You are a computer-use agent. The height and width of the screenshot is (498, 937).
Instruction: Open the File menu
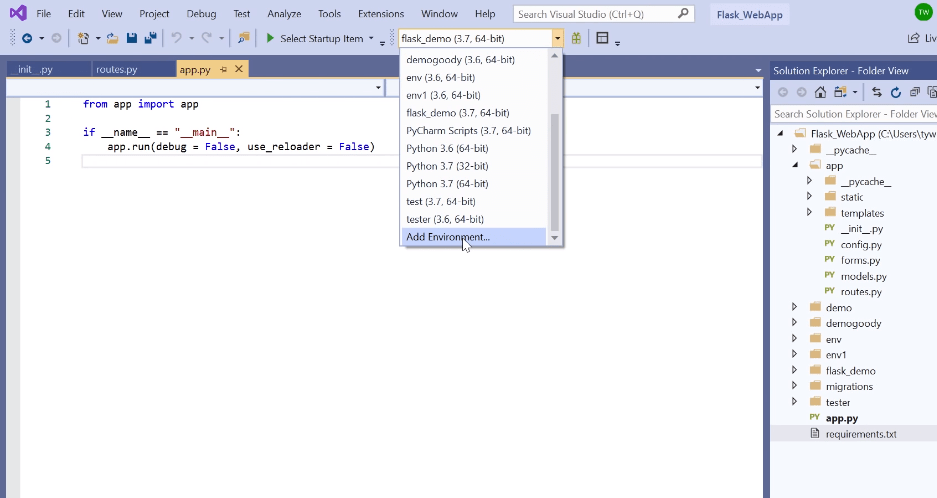click(44, 13)
